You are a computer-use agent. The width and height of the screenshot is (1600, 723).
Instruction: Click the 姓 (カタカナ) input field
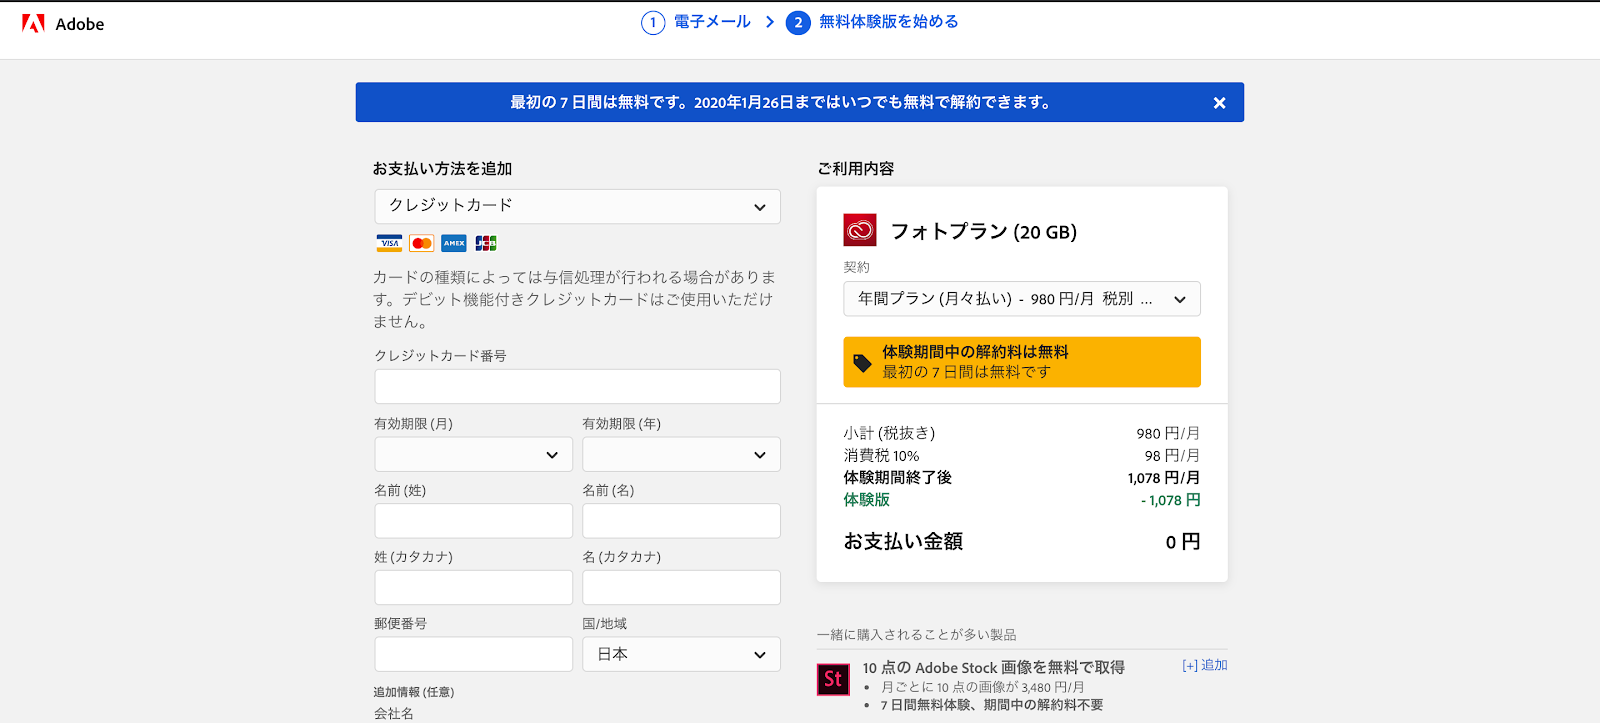tap(473, 587)
